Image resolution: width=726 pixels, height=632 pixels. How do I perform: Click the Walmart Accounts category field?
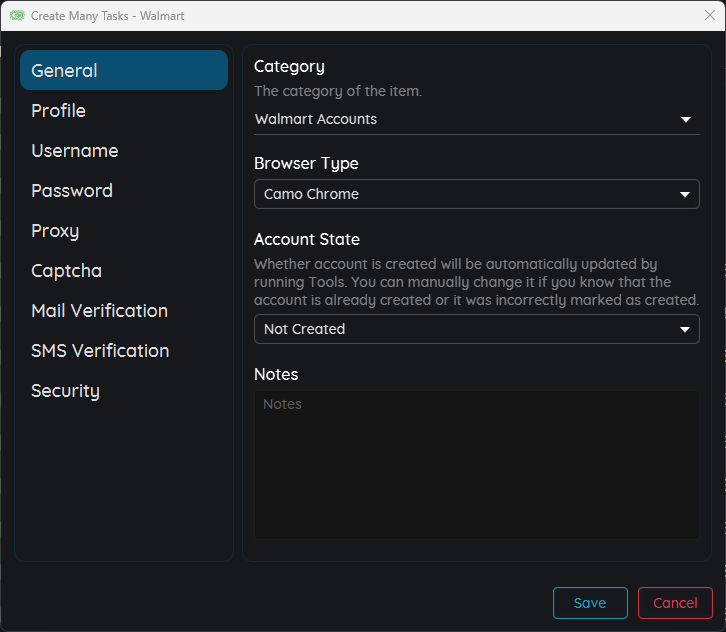tap(460, 120)
